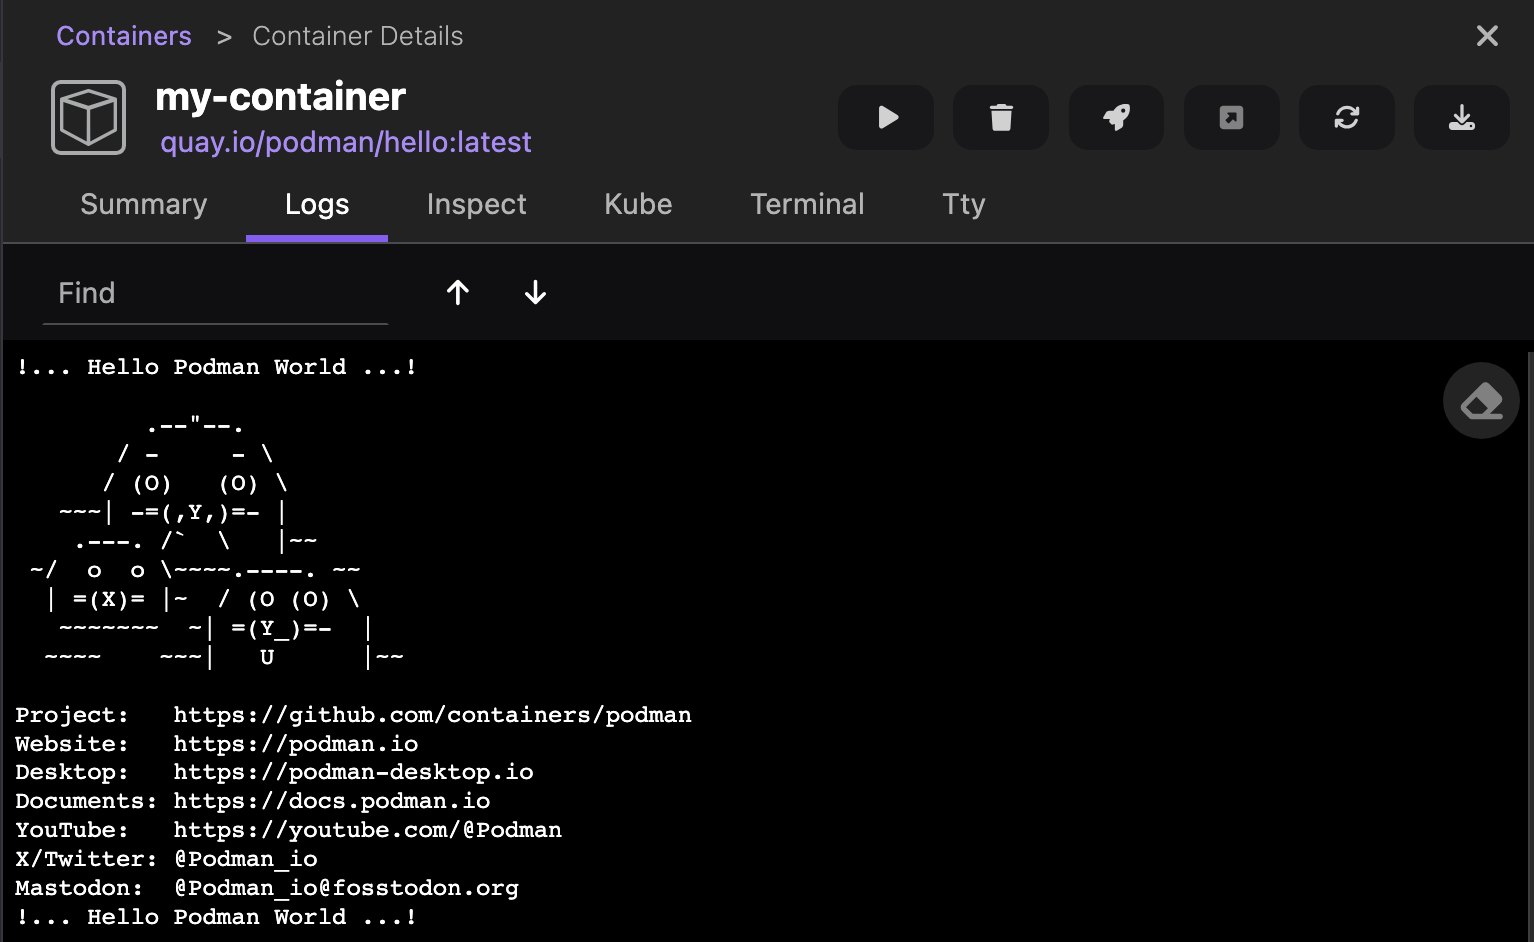Restart the container with the refresh icon
The height and width of the screenshot is (942, 1534).
click(1346, 118)
